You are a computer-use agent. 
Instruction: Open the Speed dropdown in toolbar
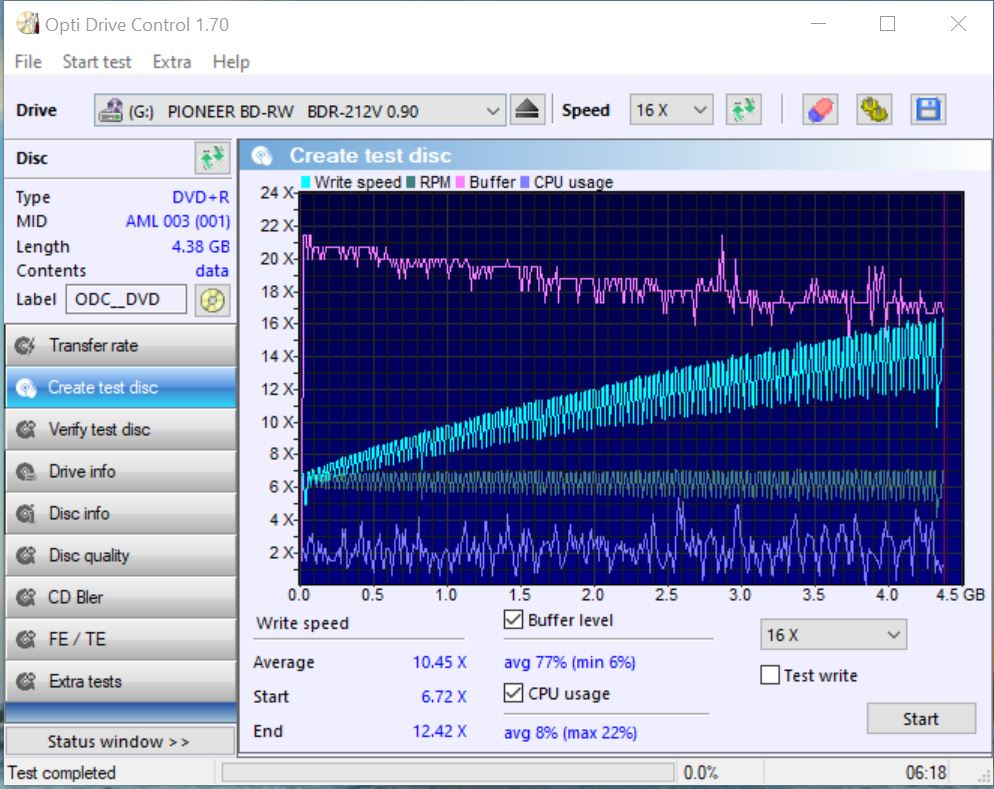(x=671, y=110)
